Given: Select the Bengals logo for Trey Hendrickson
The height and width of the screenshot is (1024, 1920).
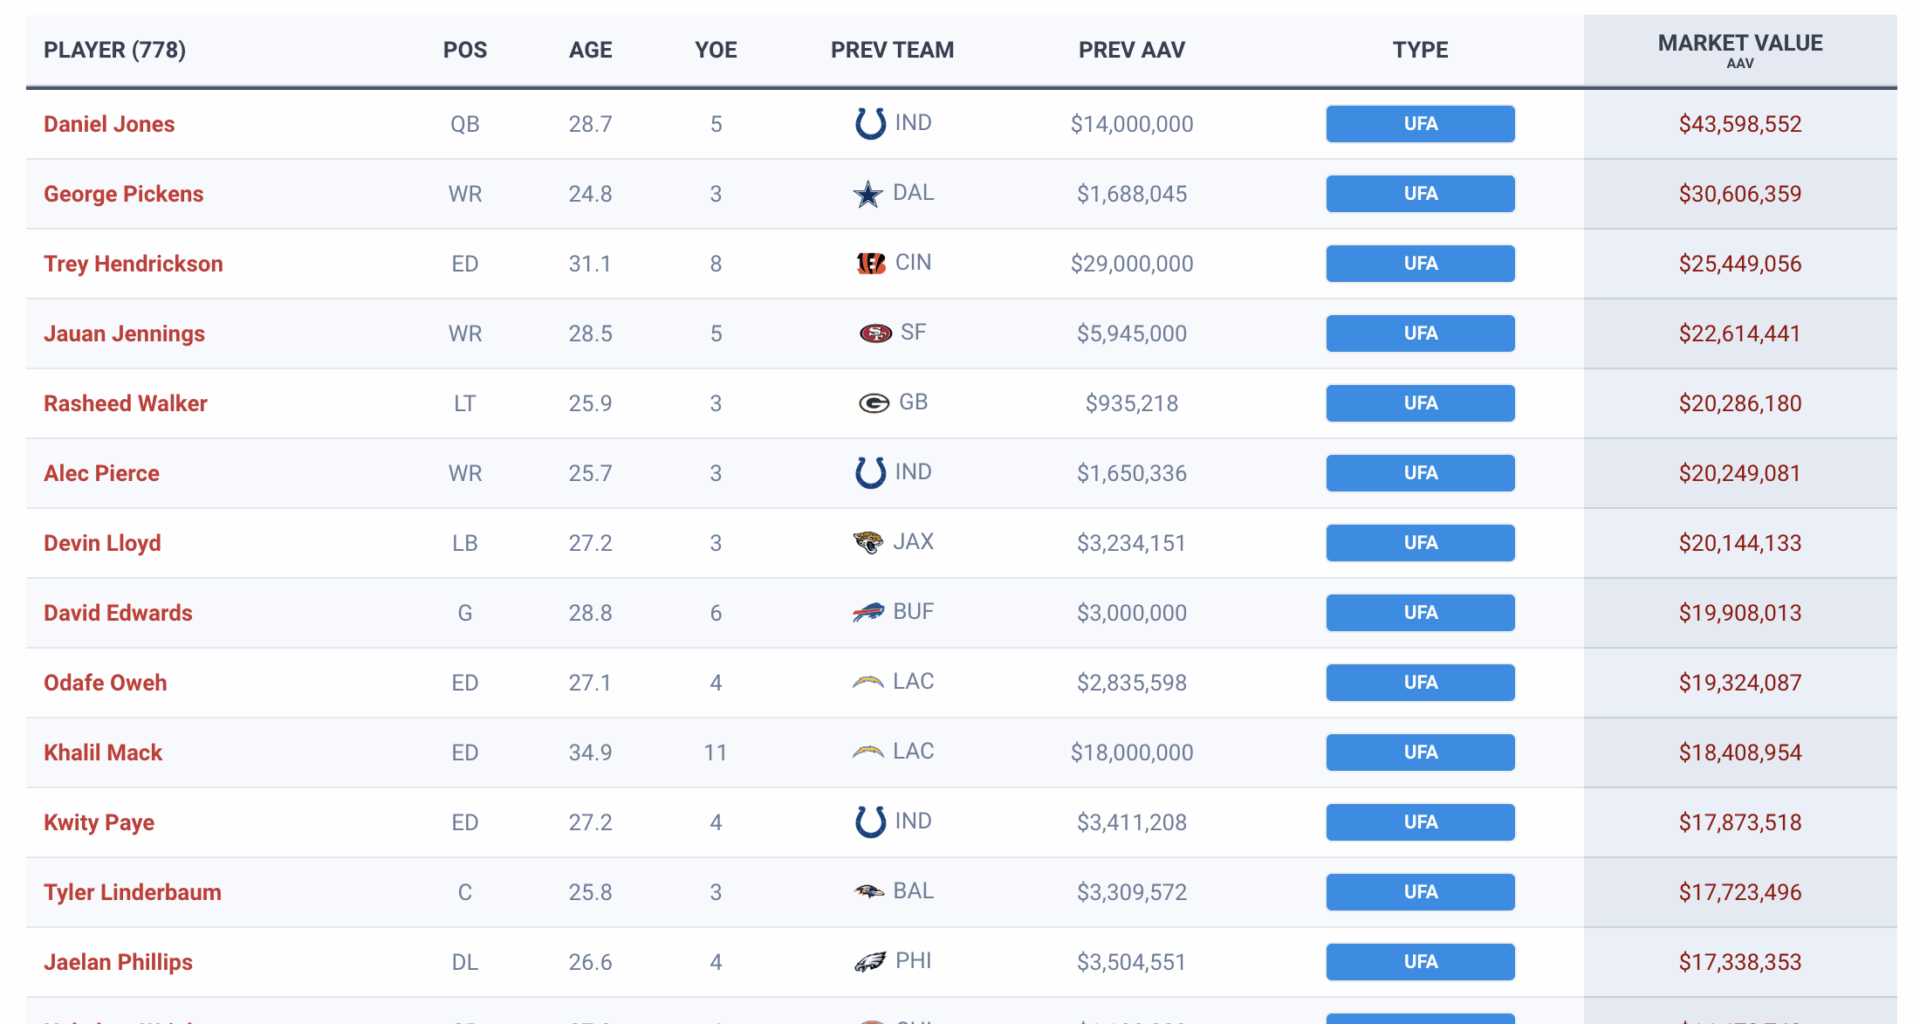Looking at the screenshot, I should click(x=870, y=263).
